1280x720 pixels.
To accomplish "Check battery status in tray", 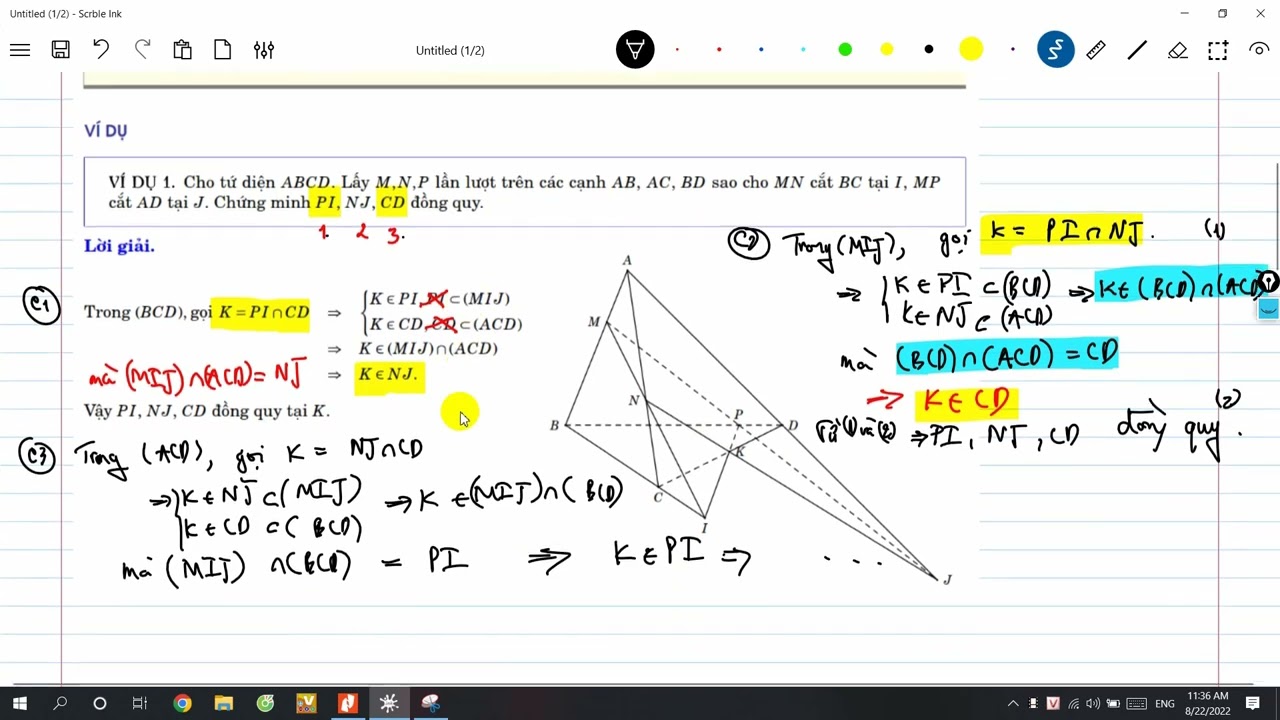I will [1113, 704].
